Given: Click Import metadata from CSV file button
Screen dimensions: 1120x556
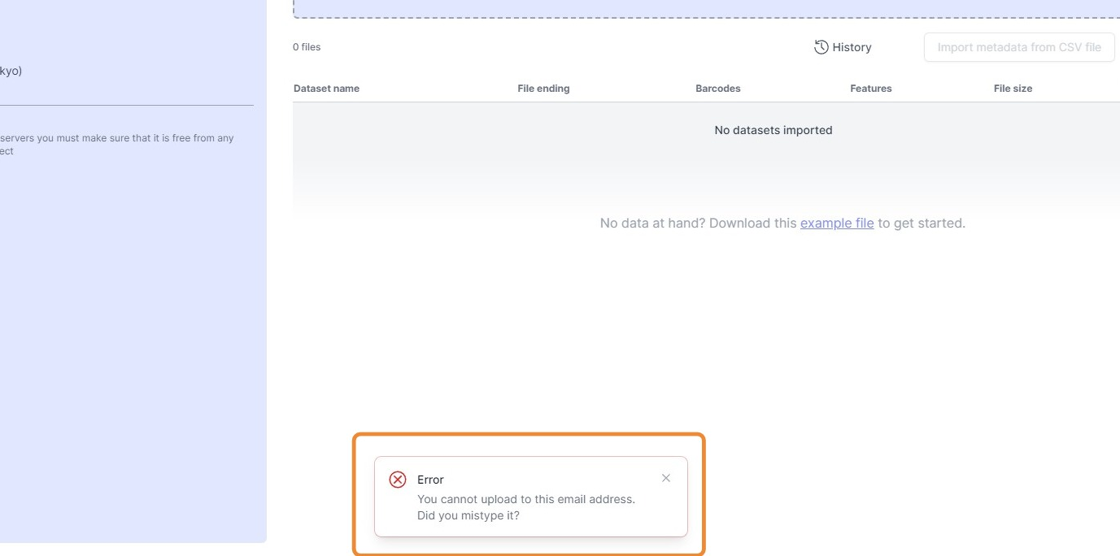Looking at the screenshot, I should point(1018,47).
